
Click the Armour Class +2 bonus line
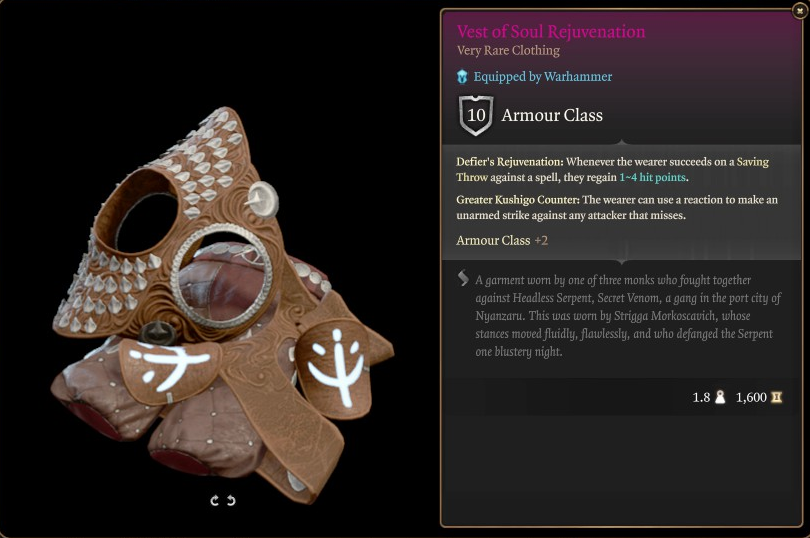click(502, 240)
